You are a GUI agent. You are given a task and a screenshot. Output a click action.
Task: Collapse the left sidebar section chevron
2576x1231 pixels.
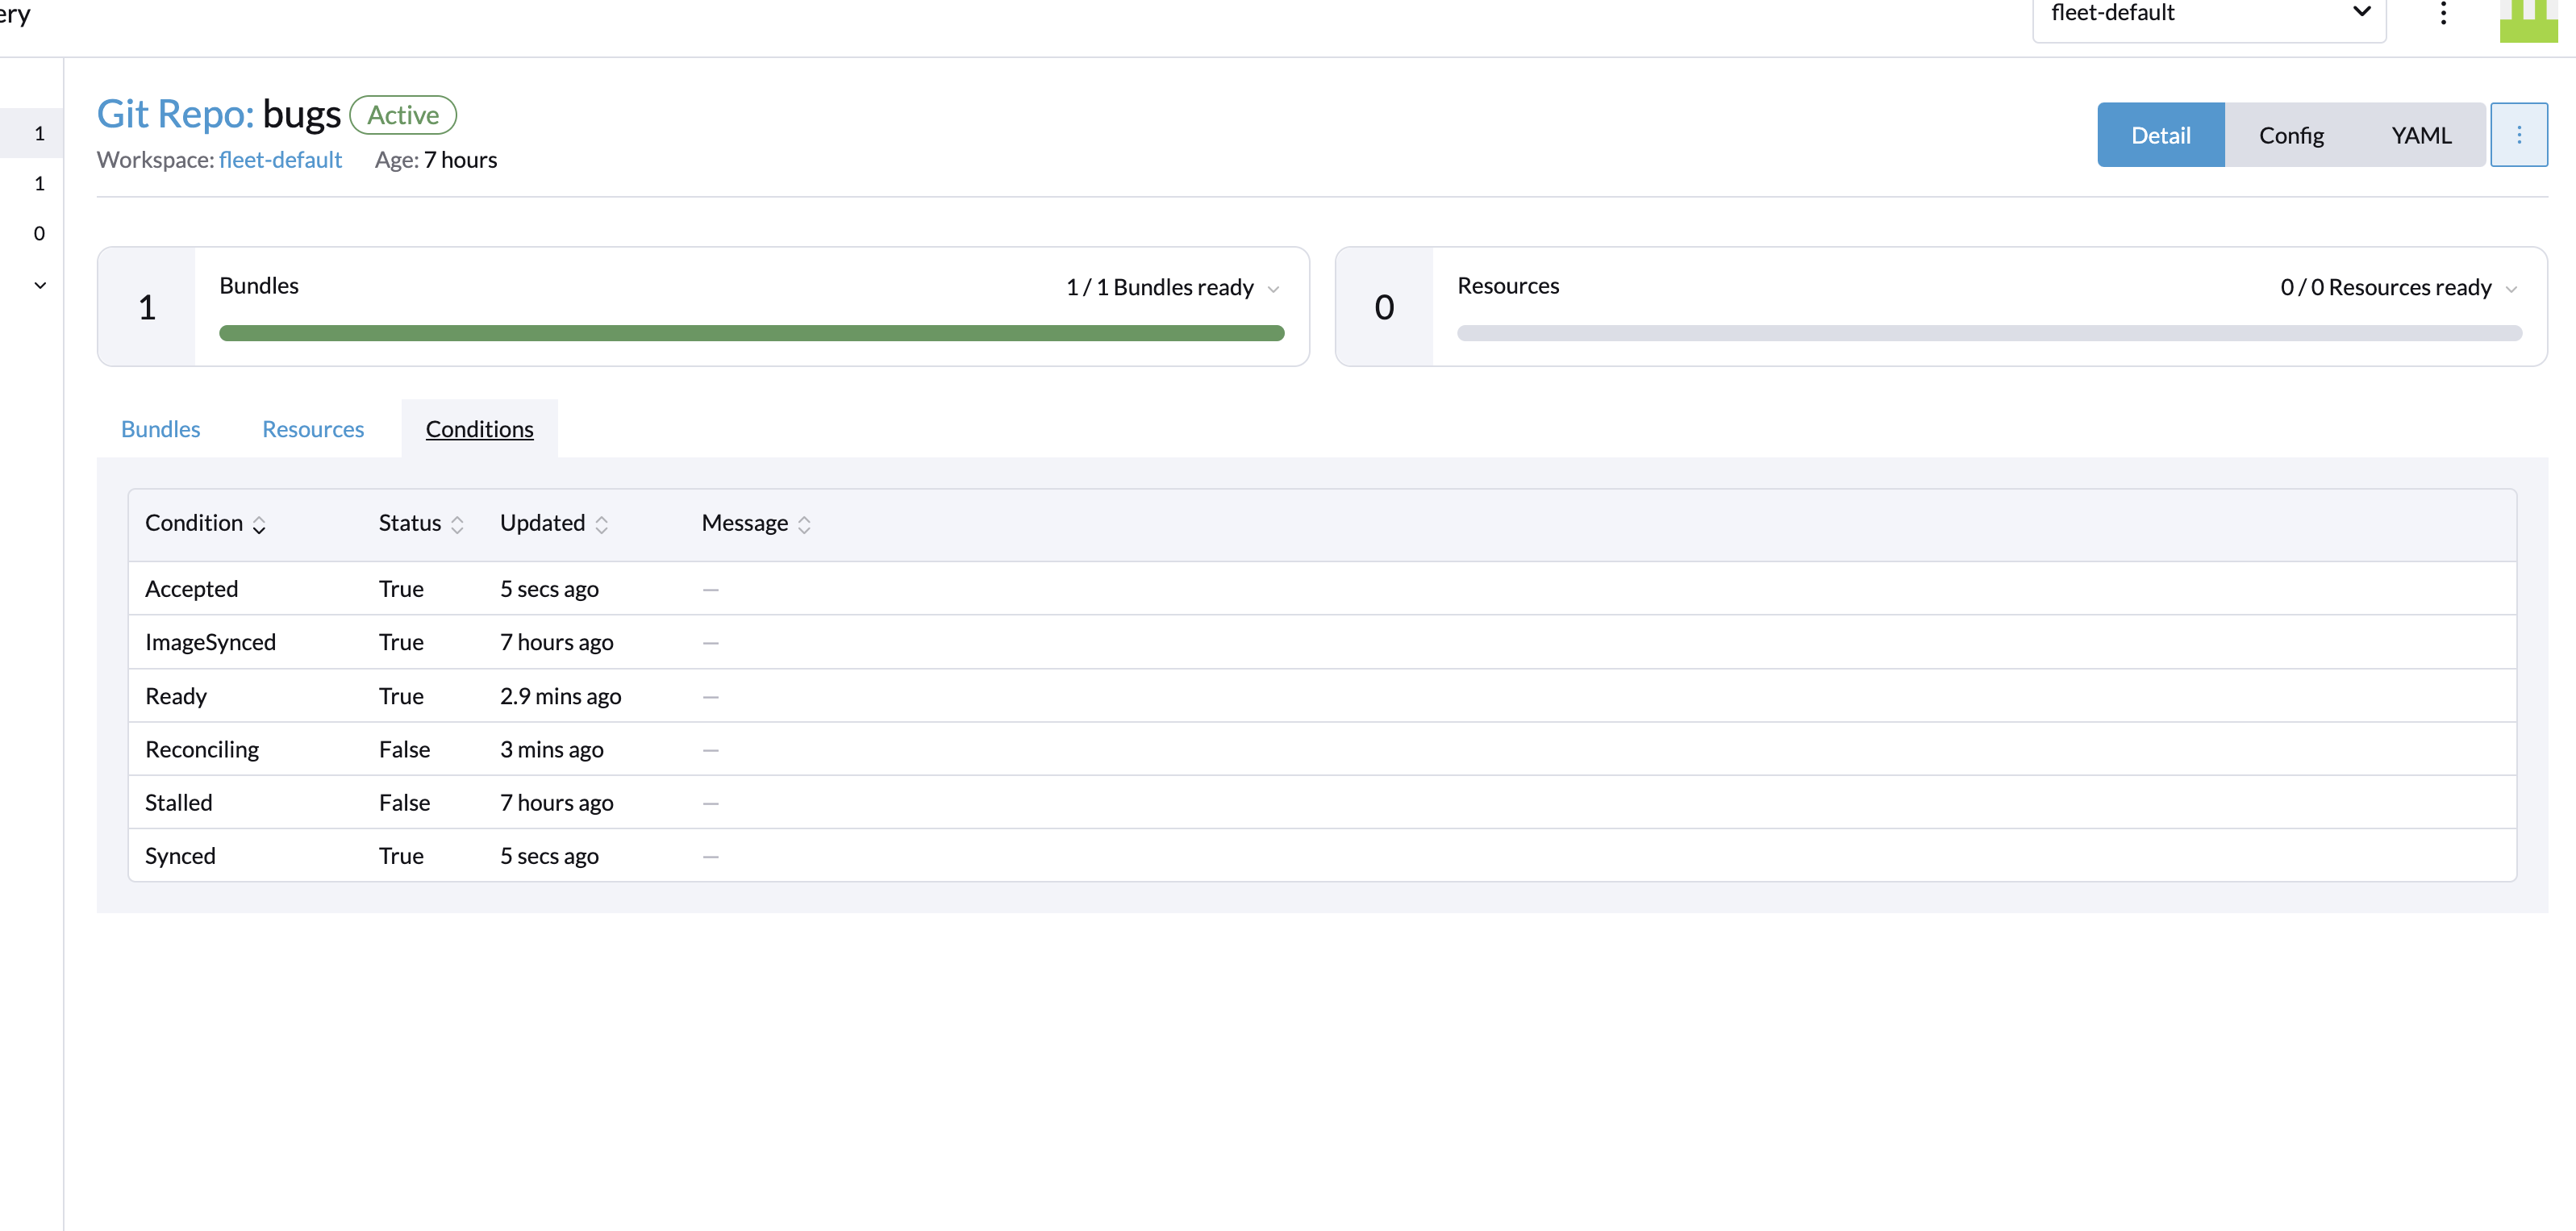pyautogui.click(x=39, y=285)
